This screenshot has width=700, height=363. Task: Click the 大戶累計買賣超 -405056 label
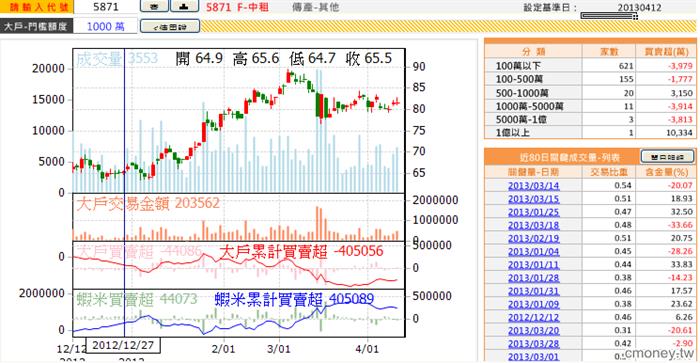point(301,251)
